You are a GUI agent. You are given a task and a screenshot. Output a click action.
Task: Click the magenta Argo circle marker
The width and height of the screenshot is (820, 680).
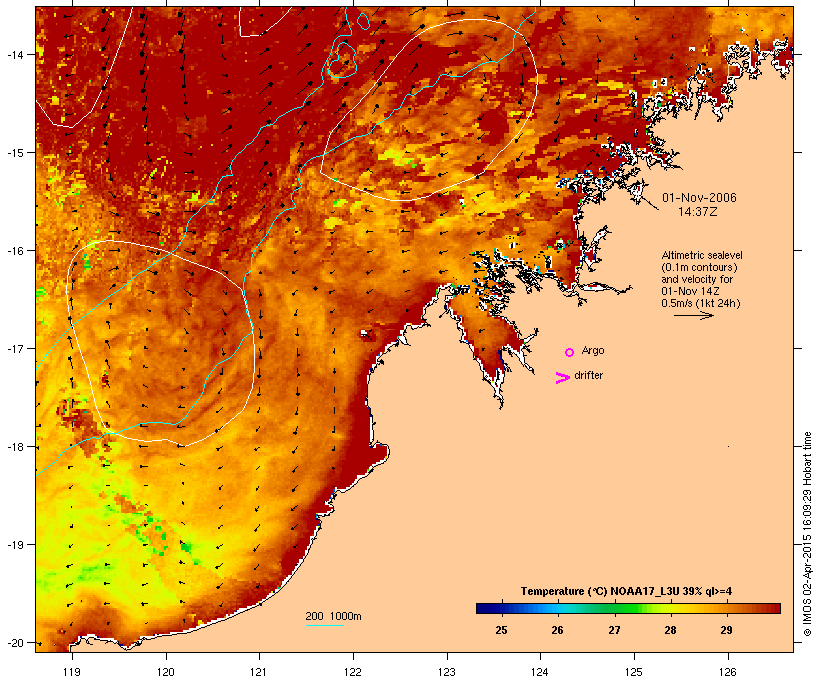point(570,352)
